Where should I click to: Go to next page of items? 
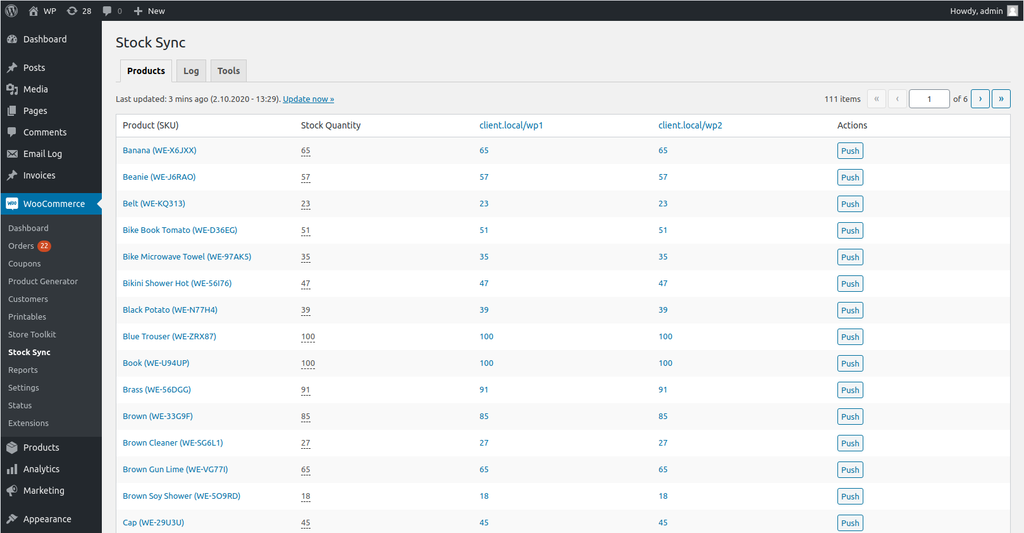[980, 99]
